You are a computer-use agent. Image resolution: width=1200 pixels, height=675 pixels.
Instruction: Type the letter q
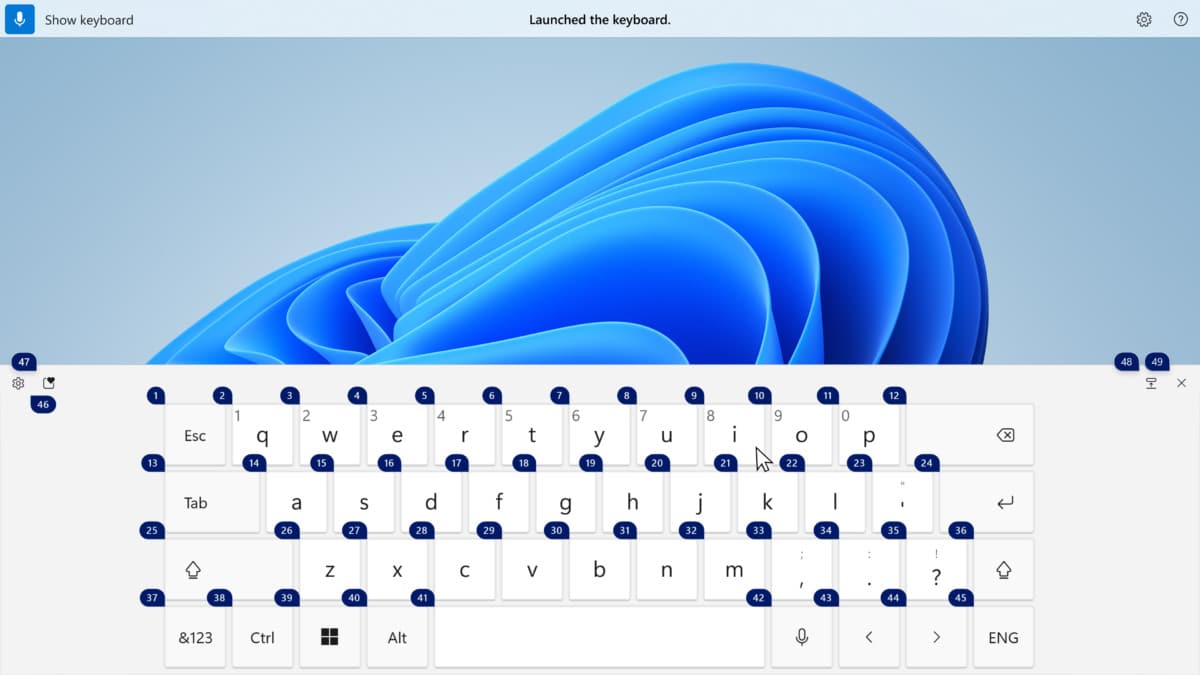click(262, 436)
